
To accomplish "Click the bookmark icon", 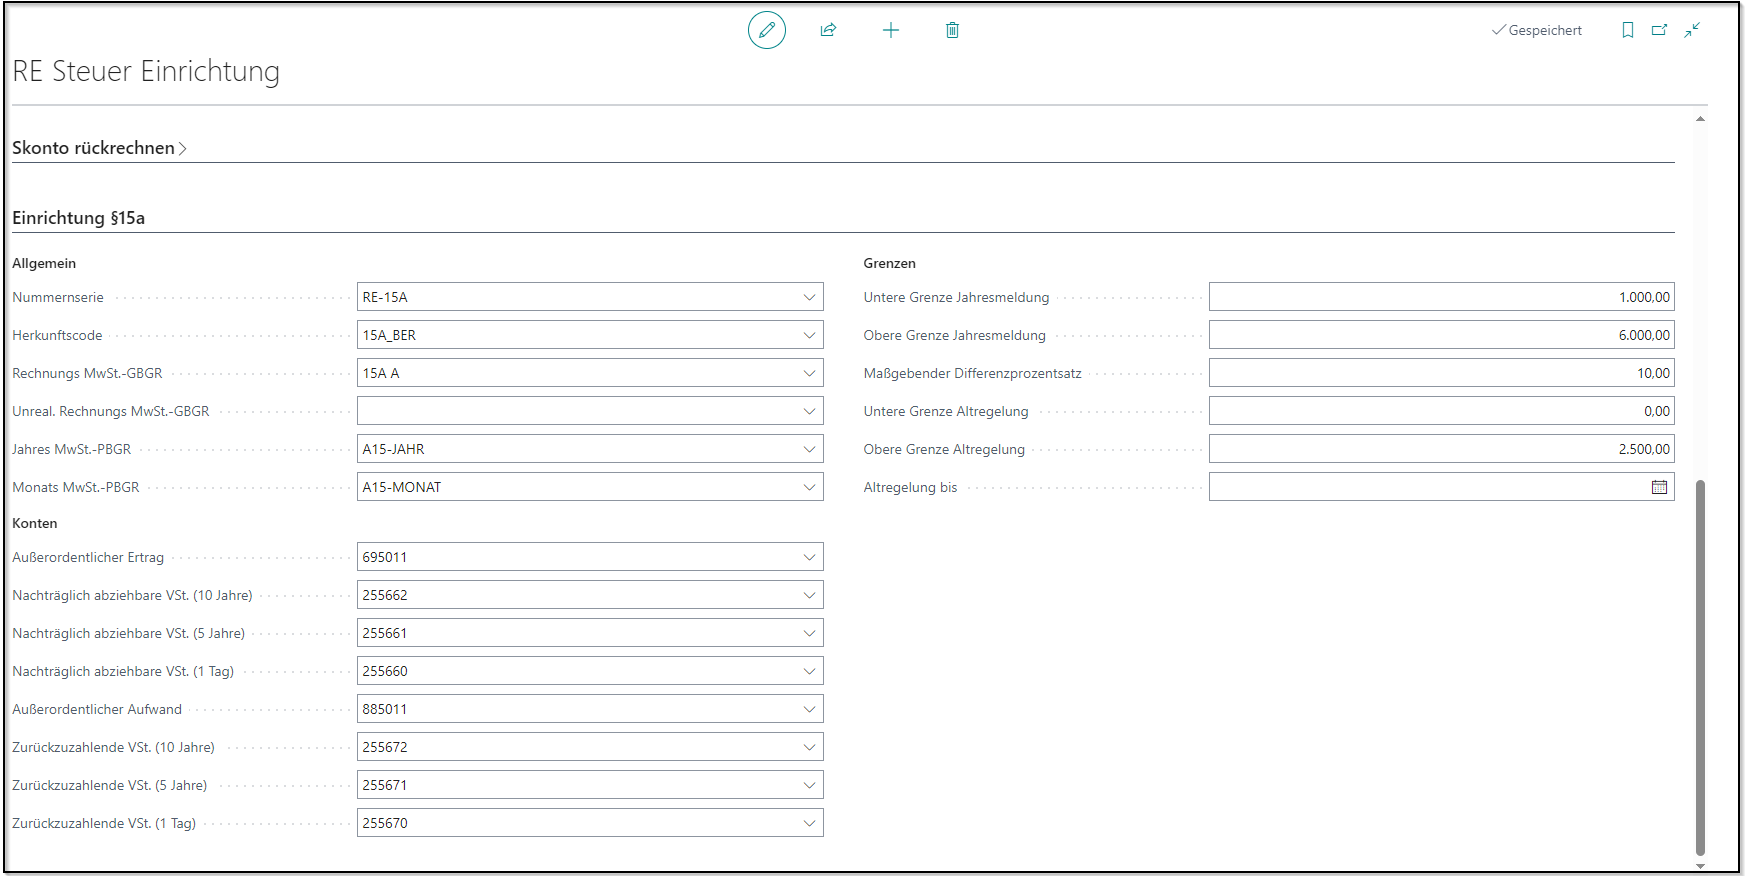I will 1628,30.
